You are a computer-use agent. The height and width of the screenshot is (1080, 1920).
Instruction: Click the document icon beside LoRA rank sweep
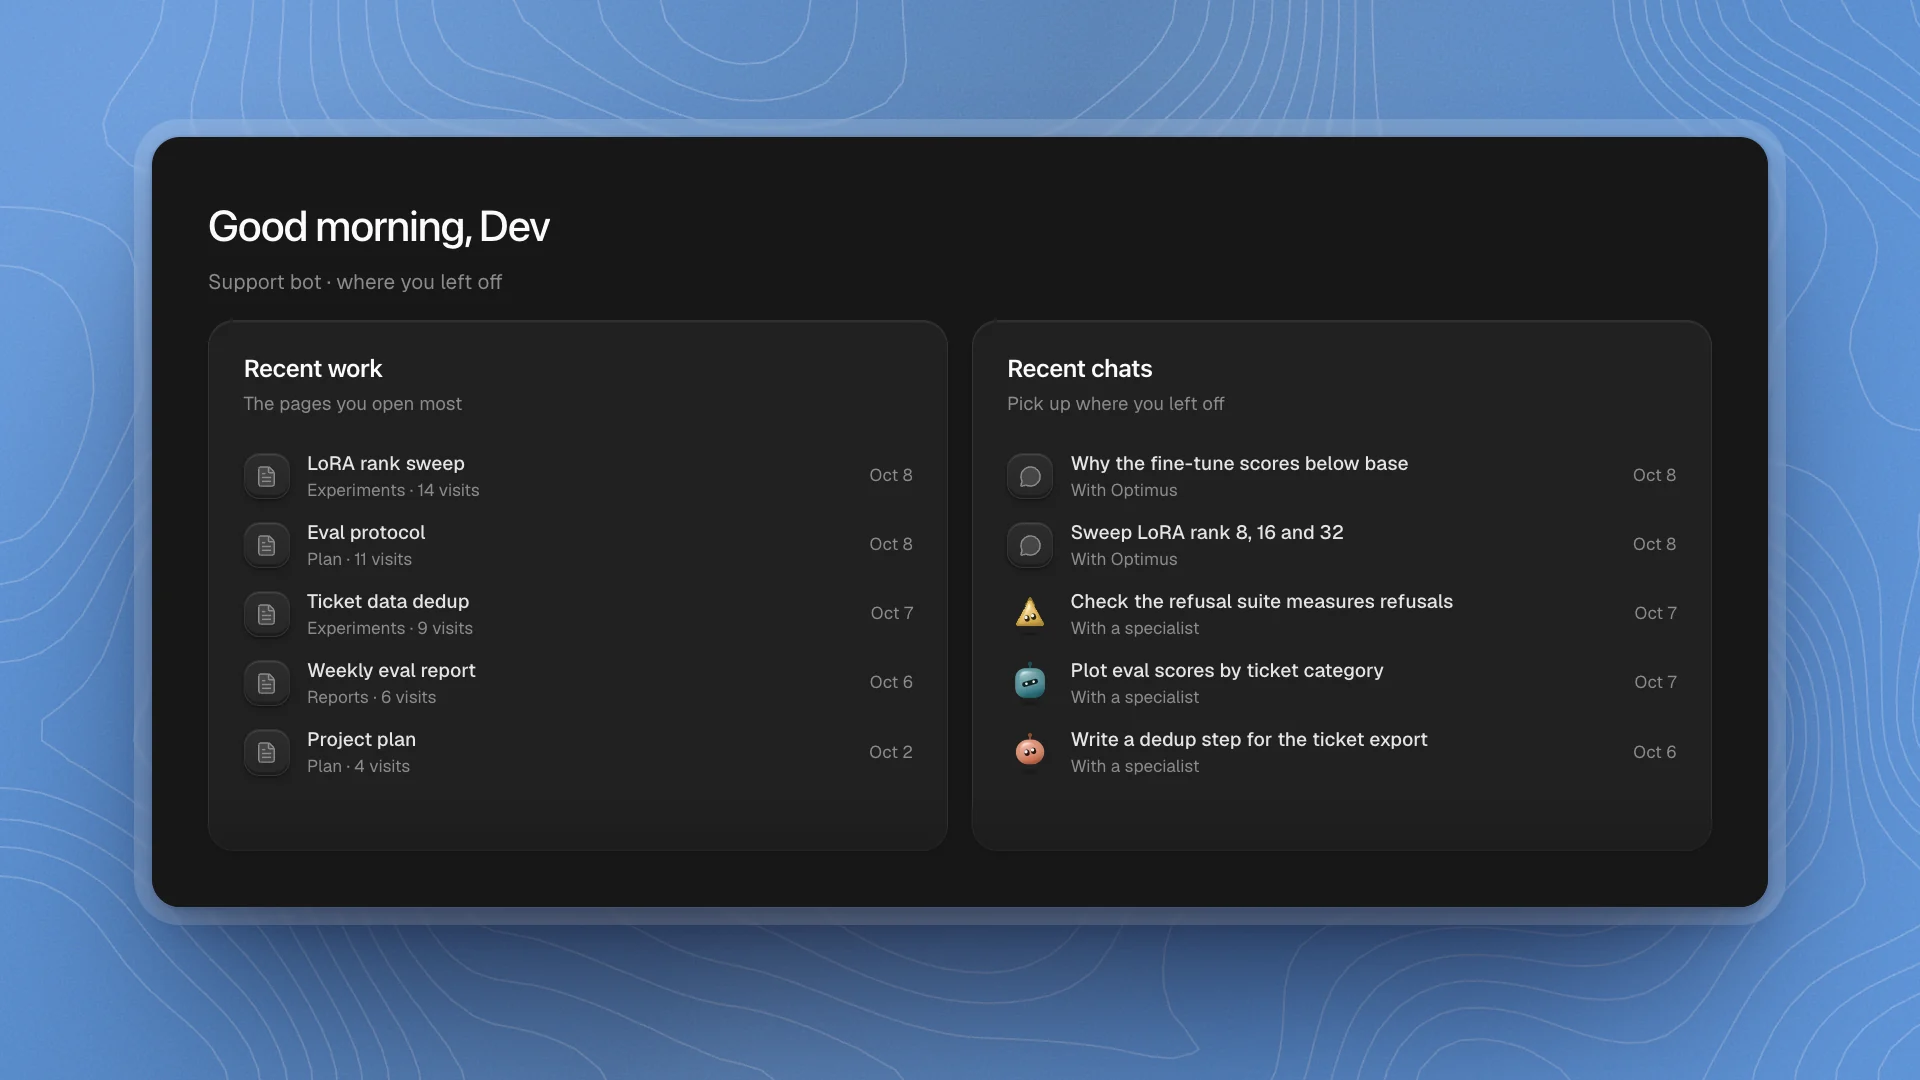[x=266, y=476]
